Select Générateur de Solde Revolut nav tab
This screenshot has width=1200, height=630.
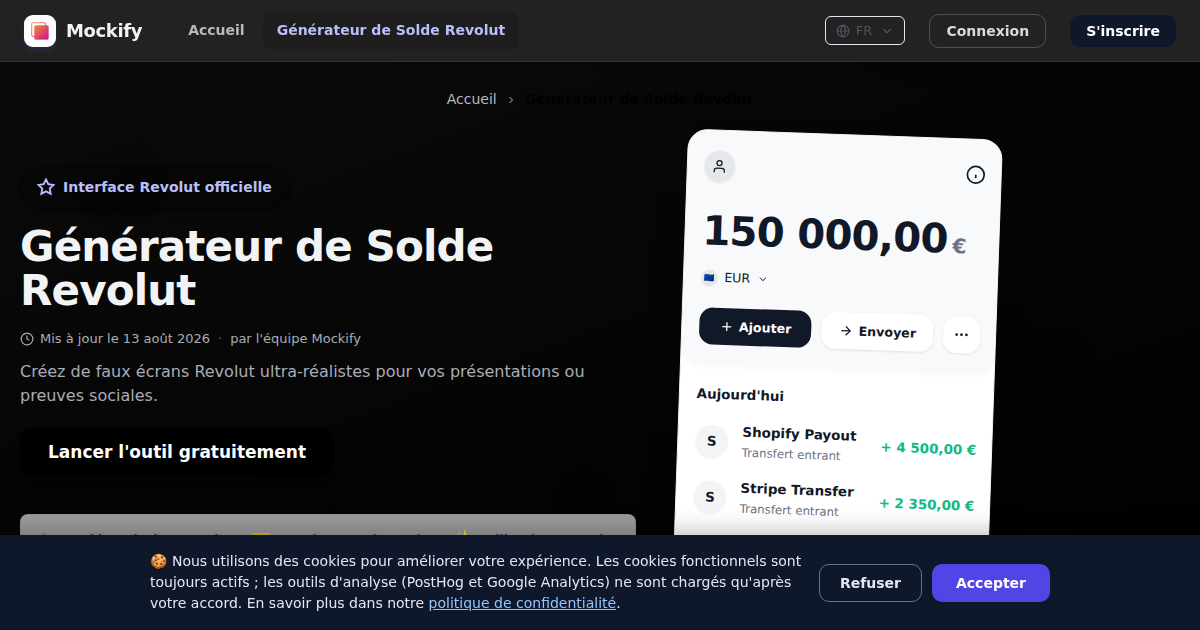[x=391, y=30]
